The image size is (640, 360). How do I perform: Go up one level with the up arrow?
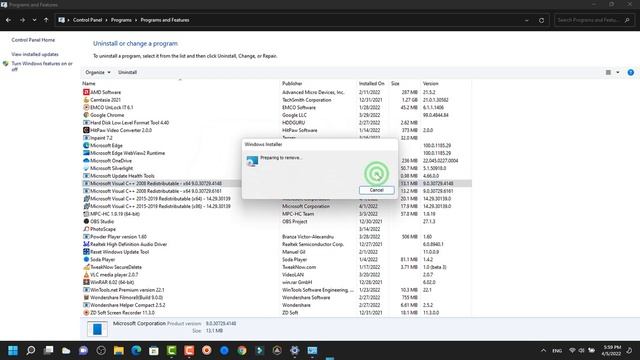[46, 20]
